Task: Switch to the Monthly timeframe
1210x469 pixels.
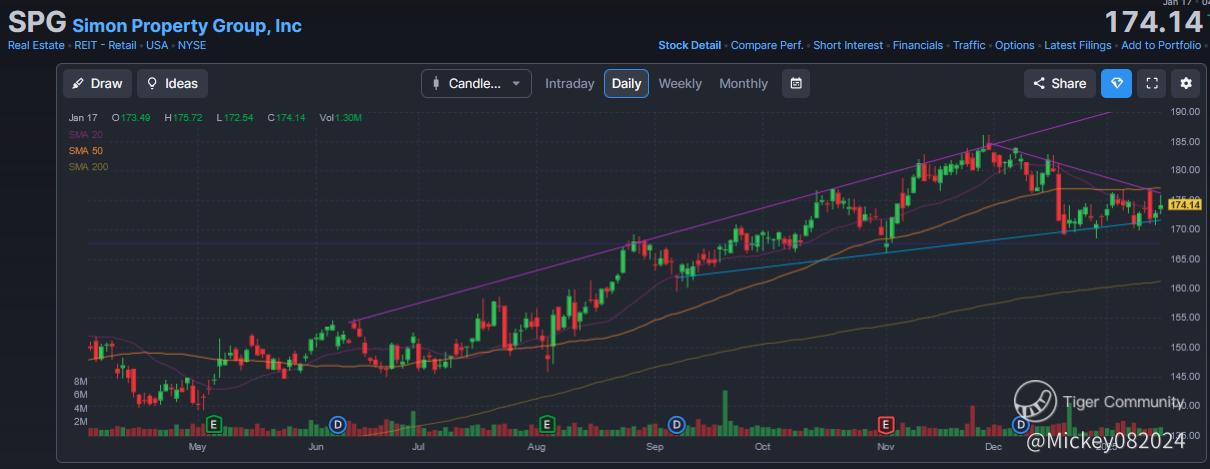Action: click(x=744, y=84)
